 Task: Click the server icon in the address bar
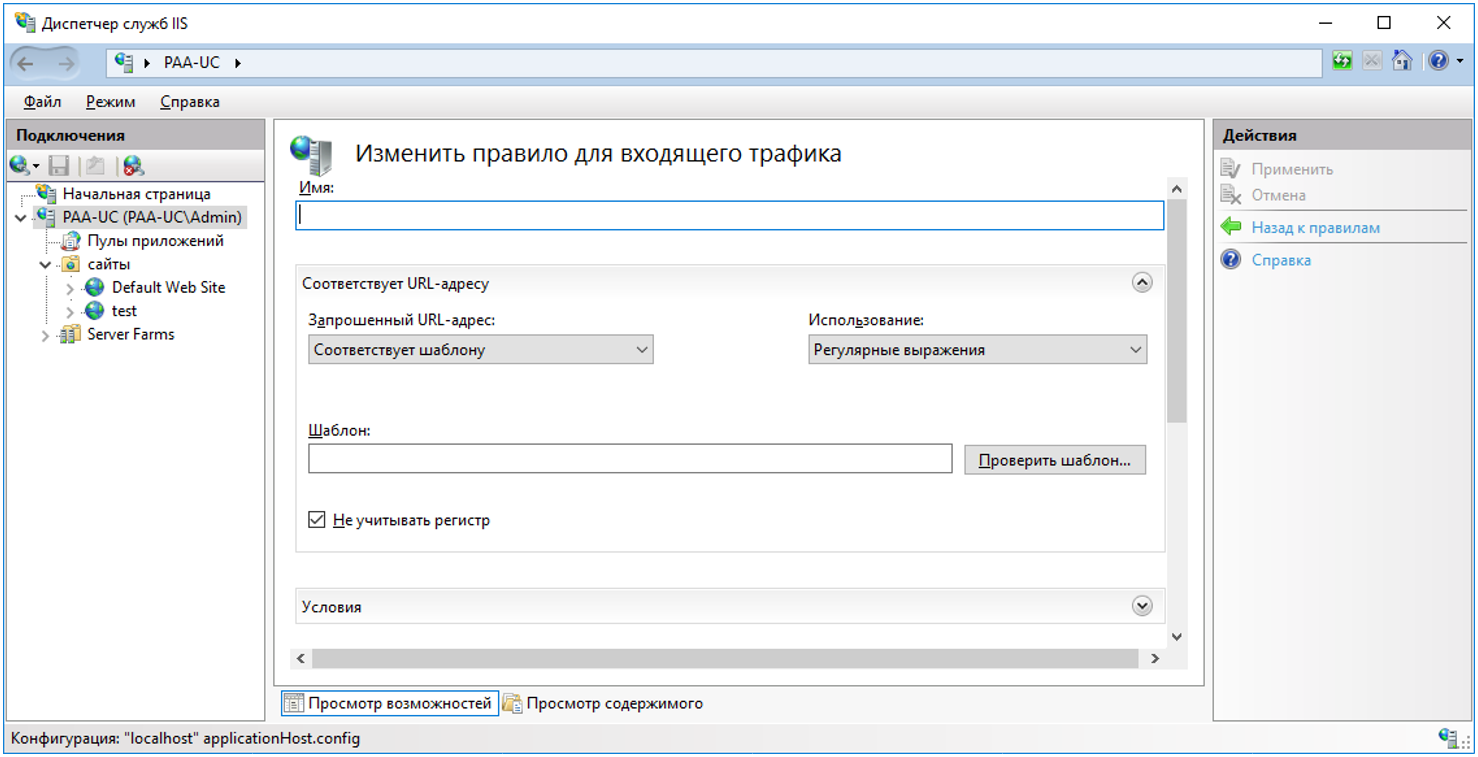pyautogui.click(x=124, y=62)
